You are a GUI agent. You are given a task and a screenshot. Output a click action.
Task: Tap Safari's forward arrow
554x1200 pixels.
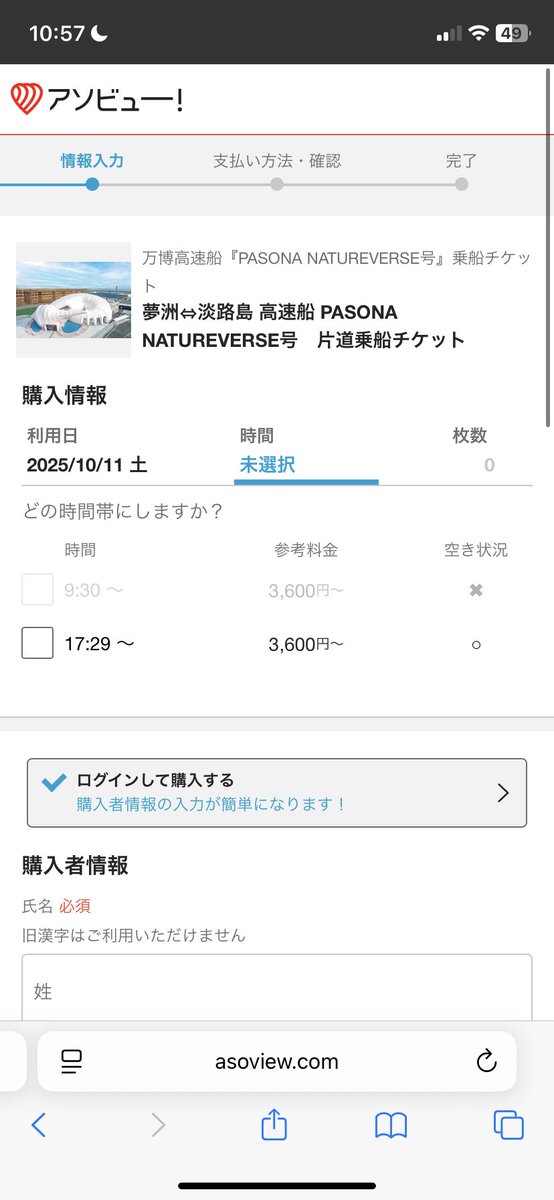pyautogui.click(x=157, y=1125)
